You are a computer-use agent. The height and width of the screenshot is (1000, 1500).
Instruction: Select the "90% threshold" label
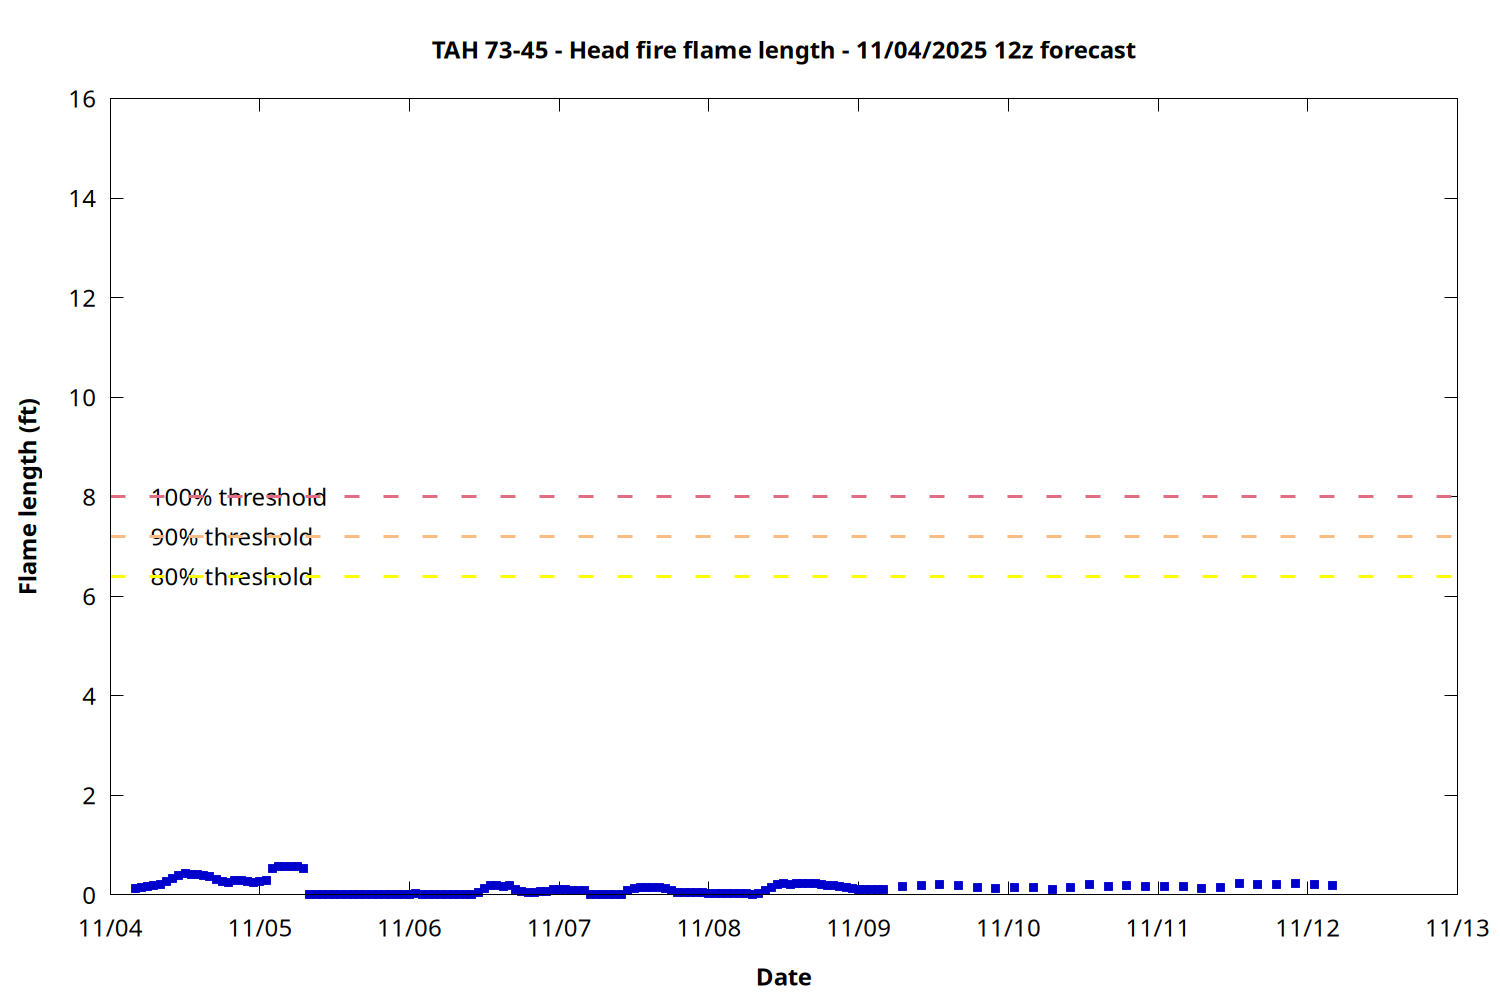pos(231,537)
